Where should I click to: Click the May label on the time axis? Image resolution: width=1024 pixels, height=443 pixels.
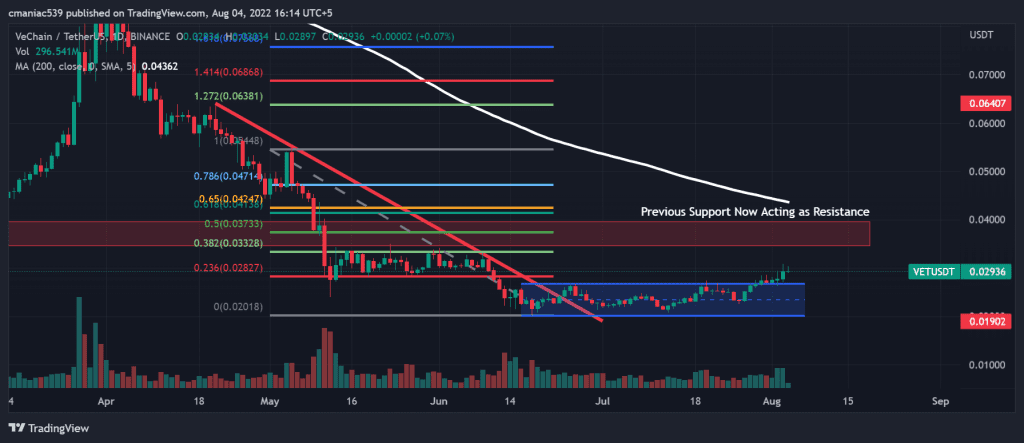pyautogui.click(x=269, y=400)
